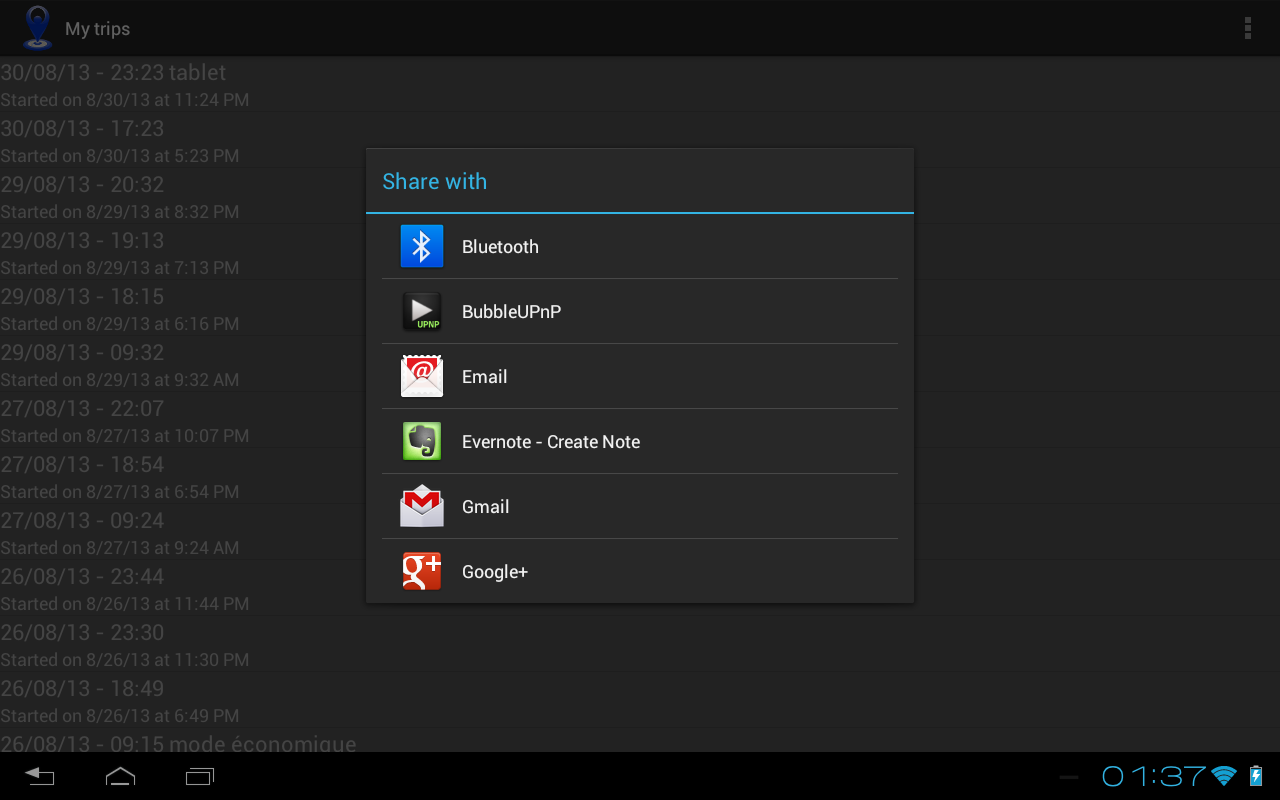Open trip 27/08/13 - 09:24
Image resolution: width=1280 pixels, height=800 pixels.
(x=640, y=532)
